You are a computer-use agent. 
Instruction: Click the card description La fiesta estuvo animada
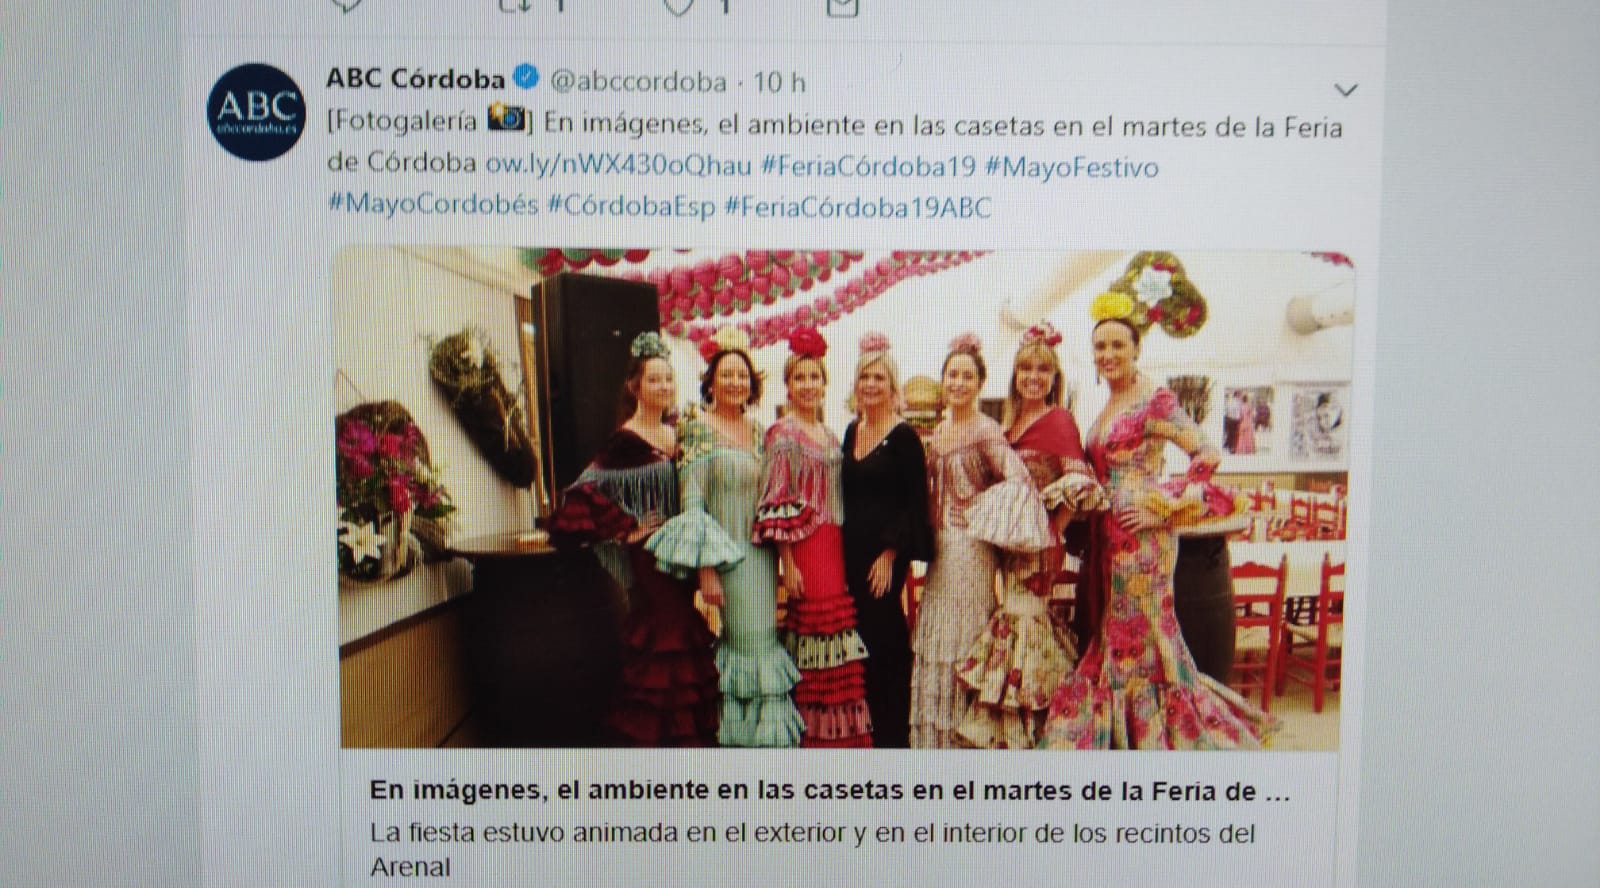point(812,849)
